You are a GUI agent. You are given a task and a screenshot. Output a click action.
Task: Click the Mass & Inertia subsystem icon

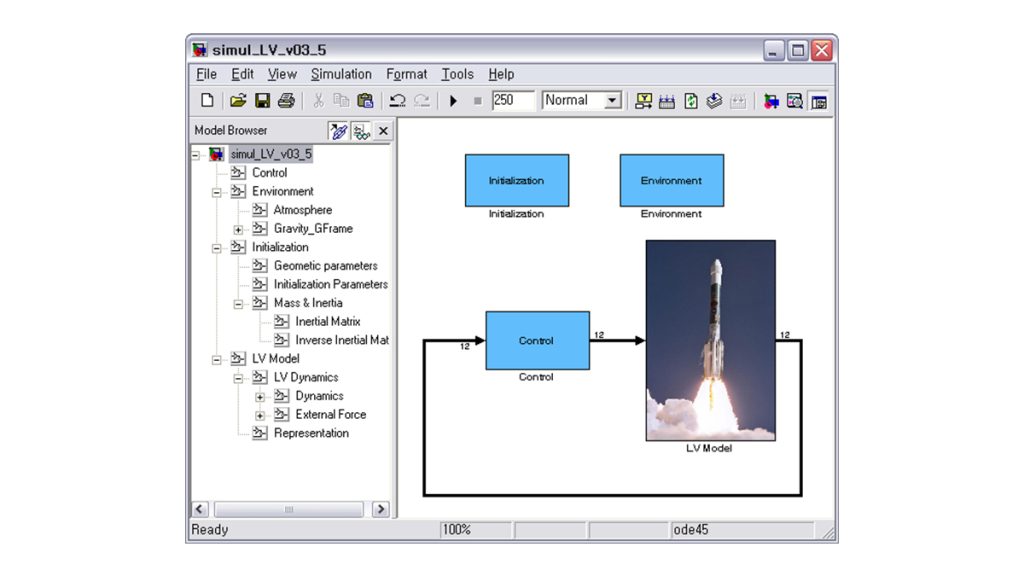260,303
